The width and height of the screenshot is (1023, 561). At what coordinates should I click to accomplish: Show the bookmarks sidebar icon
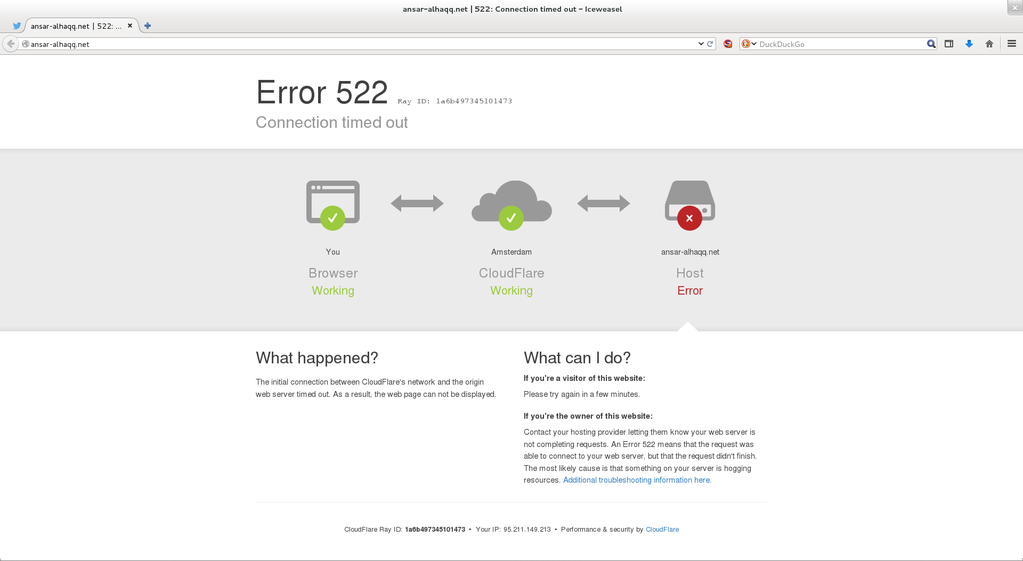(x=949, y=44)
